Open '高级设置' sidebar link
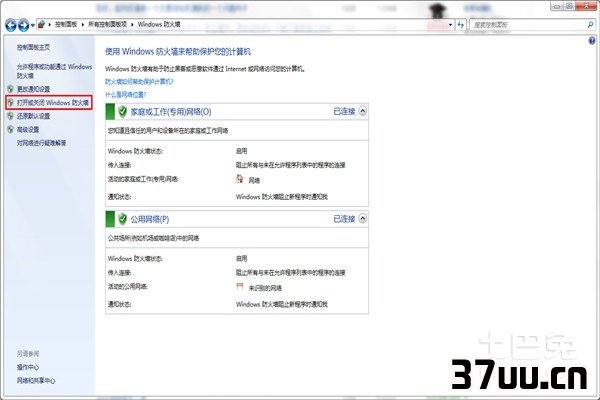This screenshot has width=600, height=400. tap(28, 129)
